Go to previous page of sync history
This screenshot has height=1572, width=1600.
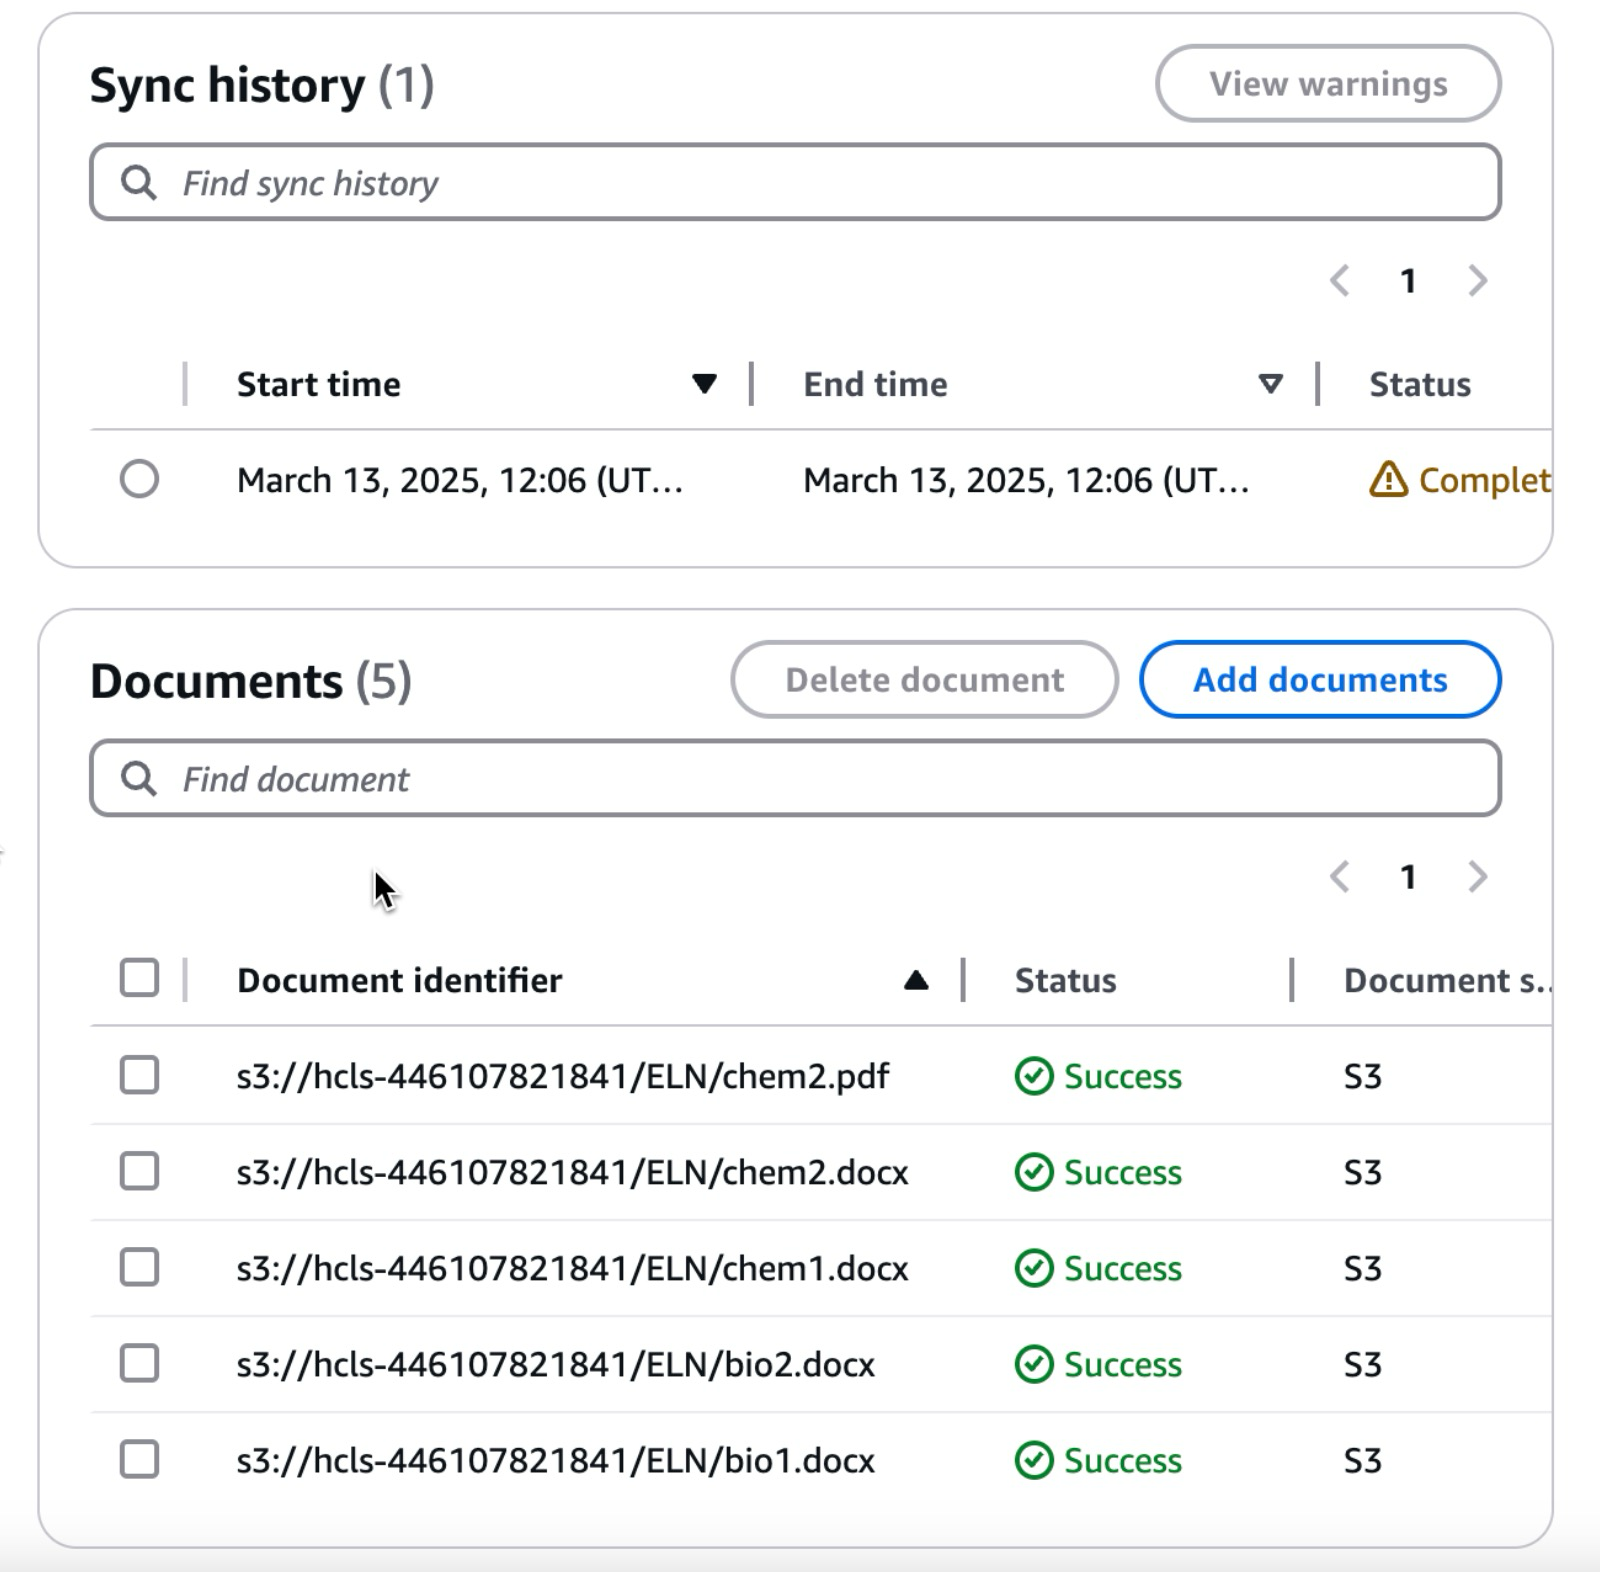[1340, 281]
